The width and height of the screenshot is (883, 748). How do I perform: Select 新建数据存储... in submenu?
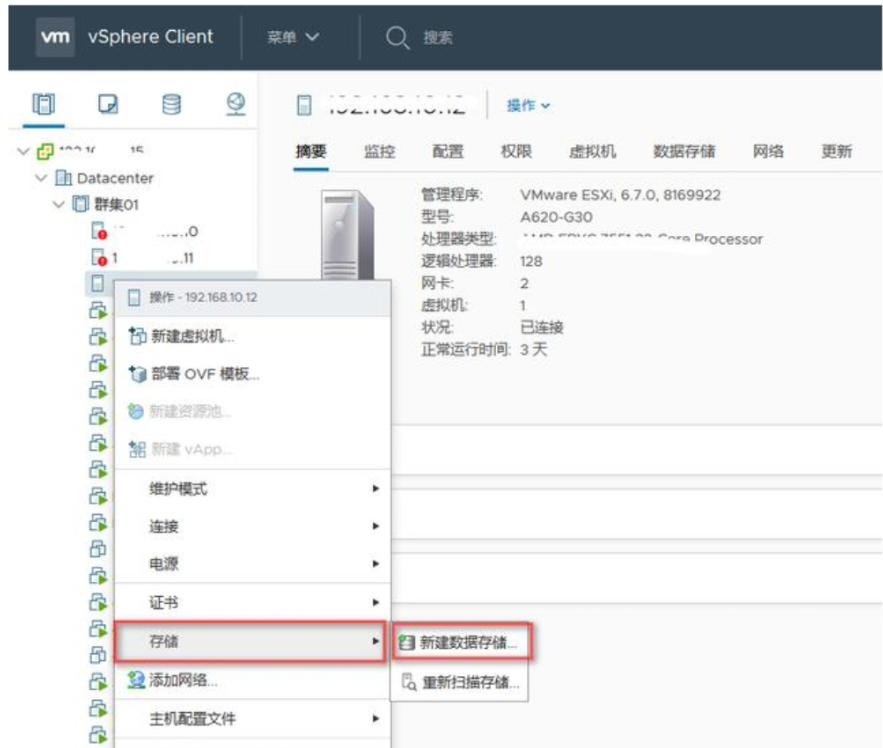462,642
